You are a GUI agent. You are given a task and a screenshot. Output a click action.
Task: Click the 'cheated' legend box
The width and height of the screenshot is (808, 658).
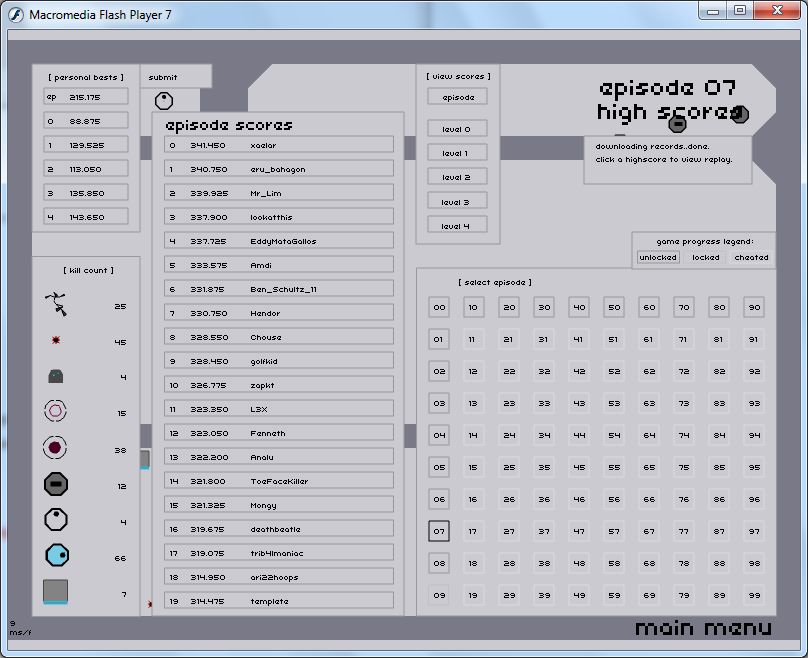751,257
